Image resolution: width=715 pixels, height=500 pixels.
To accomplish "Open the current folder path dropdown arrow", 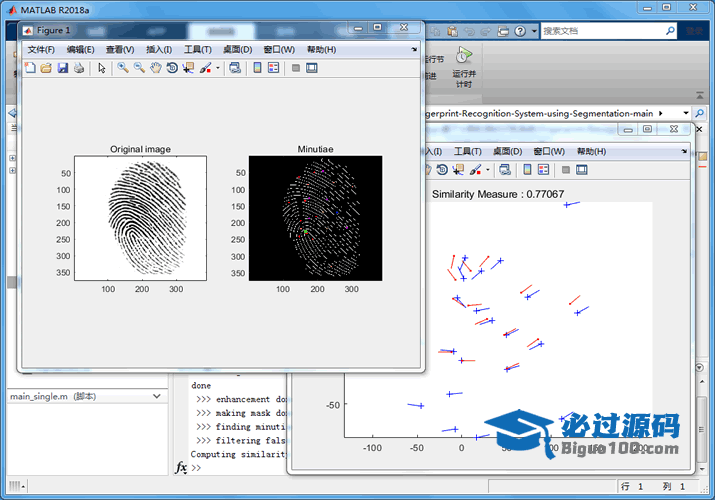I will (686, 114).
